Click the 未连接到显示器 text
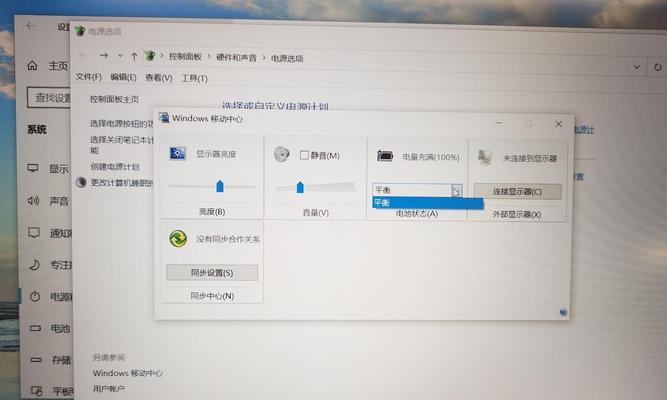 530,158
